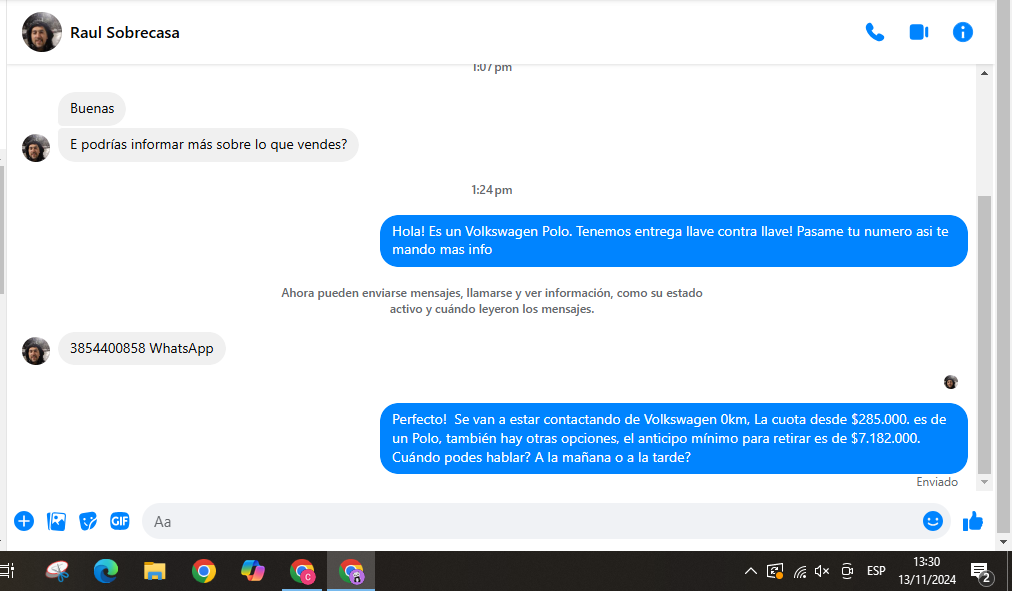
Task: Click the scroll down arrow of chat scrollbar
Action: [984, 482]
